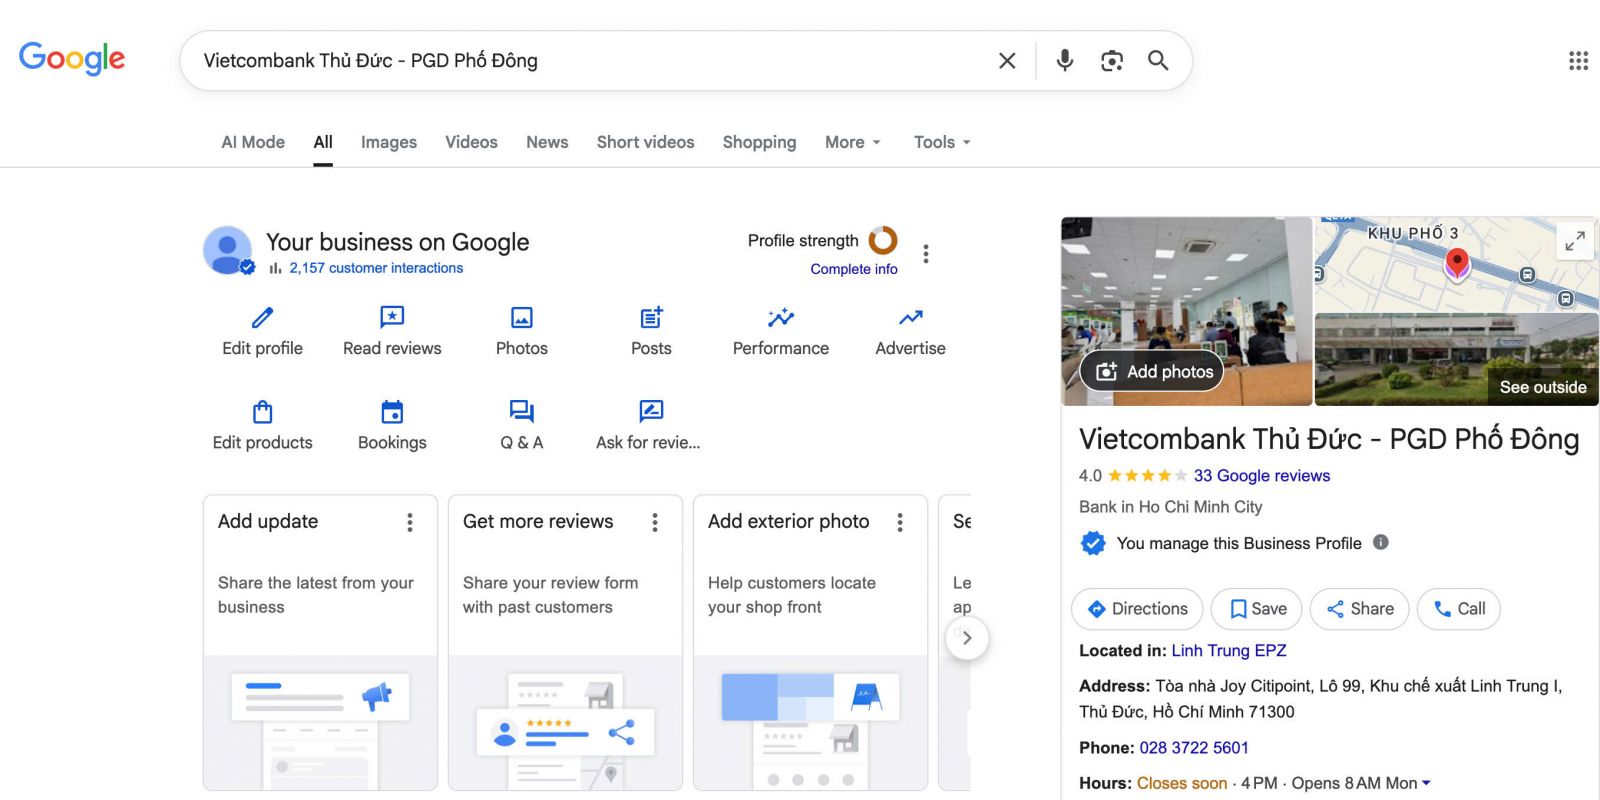Open Get more reviews card menu
Image resolution: width=1600 pixels, height=800 pixels.
655,522
